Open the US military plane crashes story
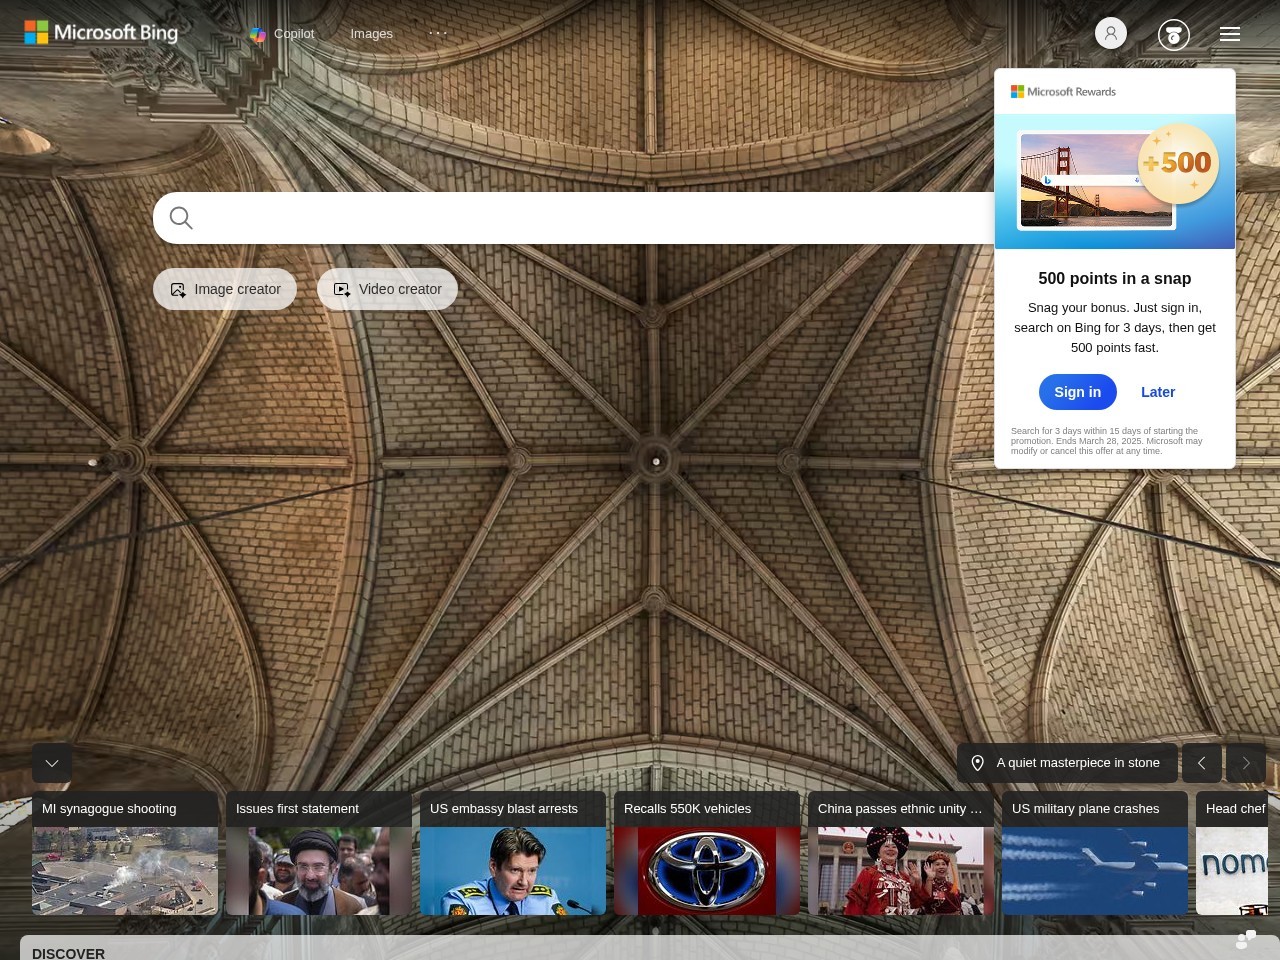Screen dimensions: 1280x960 (1094, 853)
